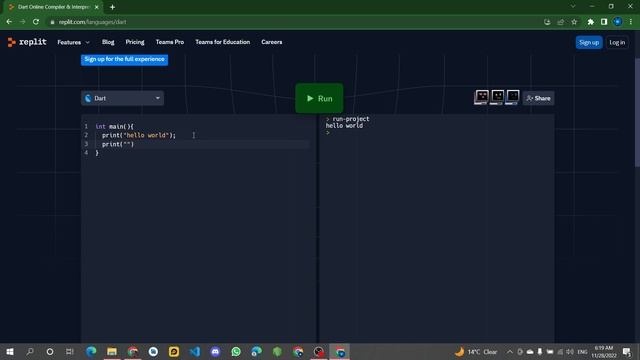640x360 pixels.
Task: Share this page from address bar
Action: point(561,22)
